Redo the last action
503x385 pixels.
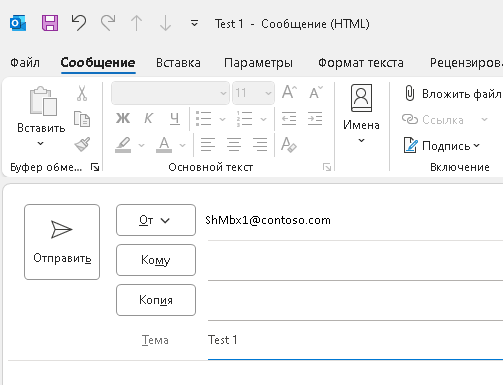(x=108, y=23)
